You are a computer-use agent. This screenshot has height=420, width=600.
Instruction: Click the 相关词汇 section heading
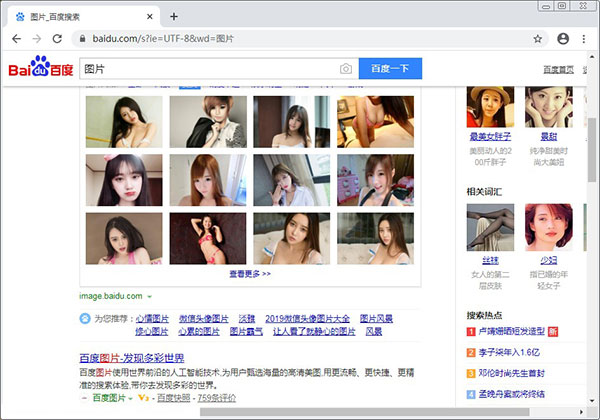pyautogui.click(x=484, y=192)
